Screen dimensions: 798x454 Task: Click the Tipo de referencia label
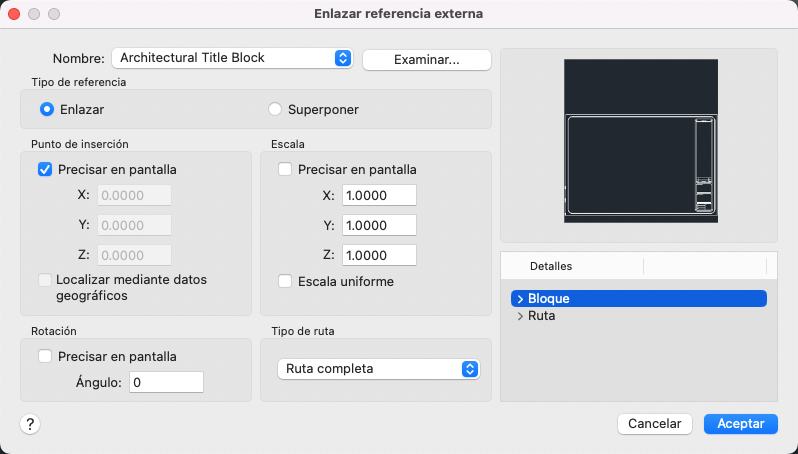[x=79, y=82]
